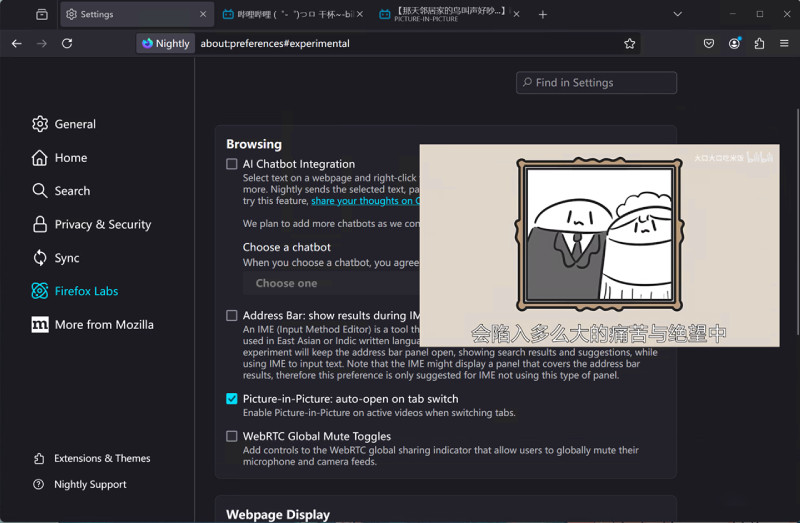Click the Choose a chatbot label
The width and height of the screenshot is (800, 523).
point(287,247)
